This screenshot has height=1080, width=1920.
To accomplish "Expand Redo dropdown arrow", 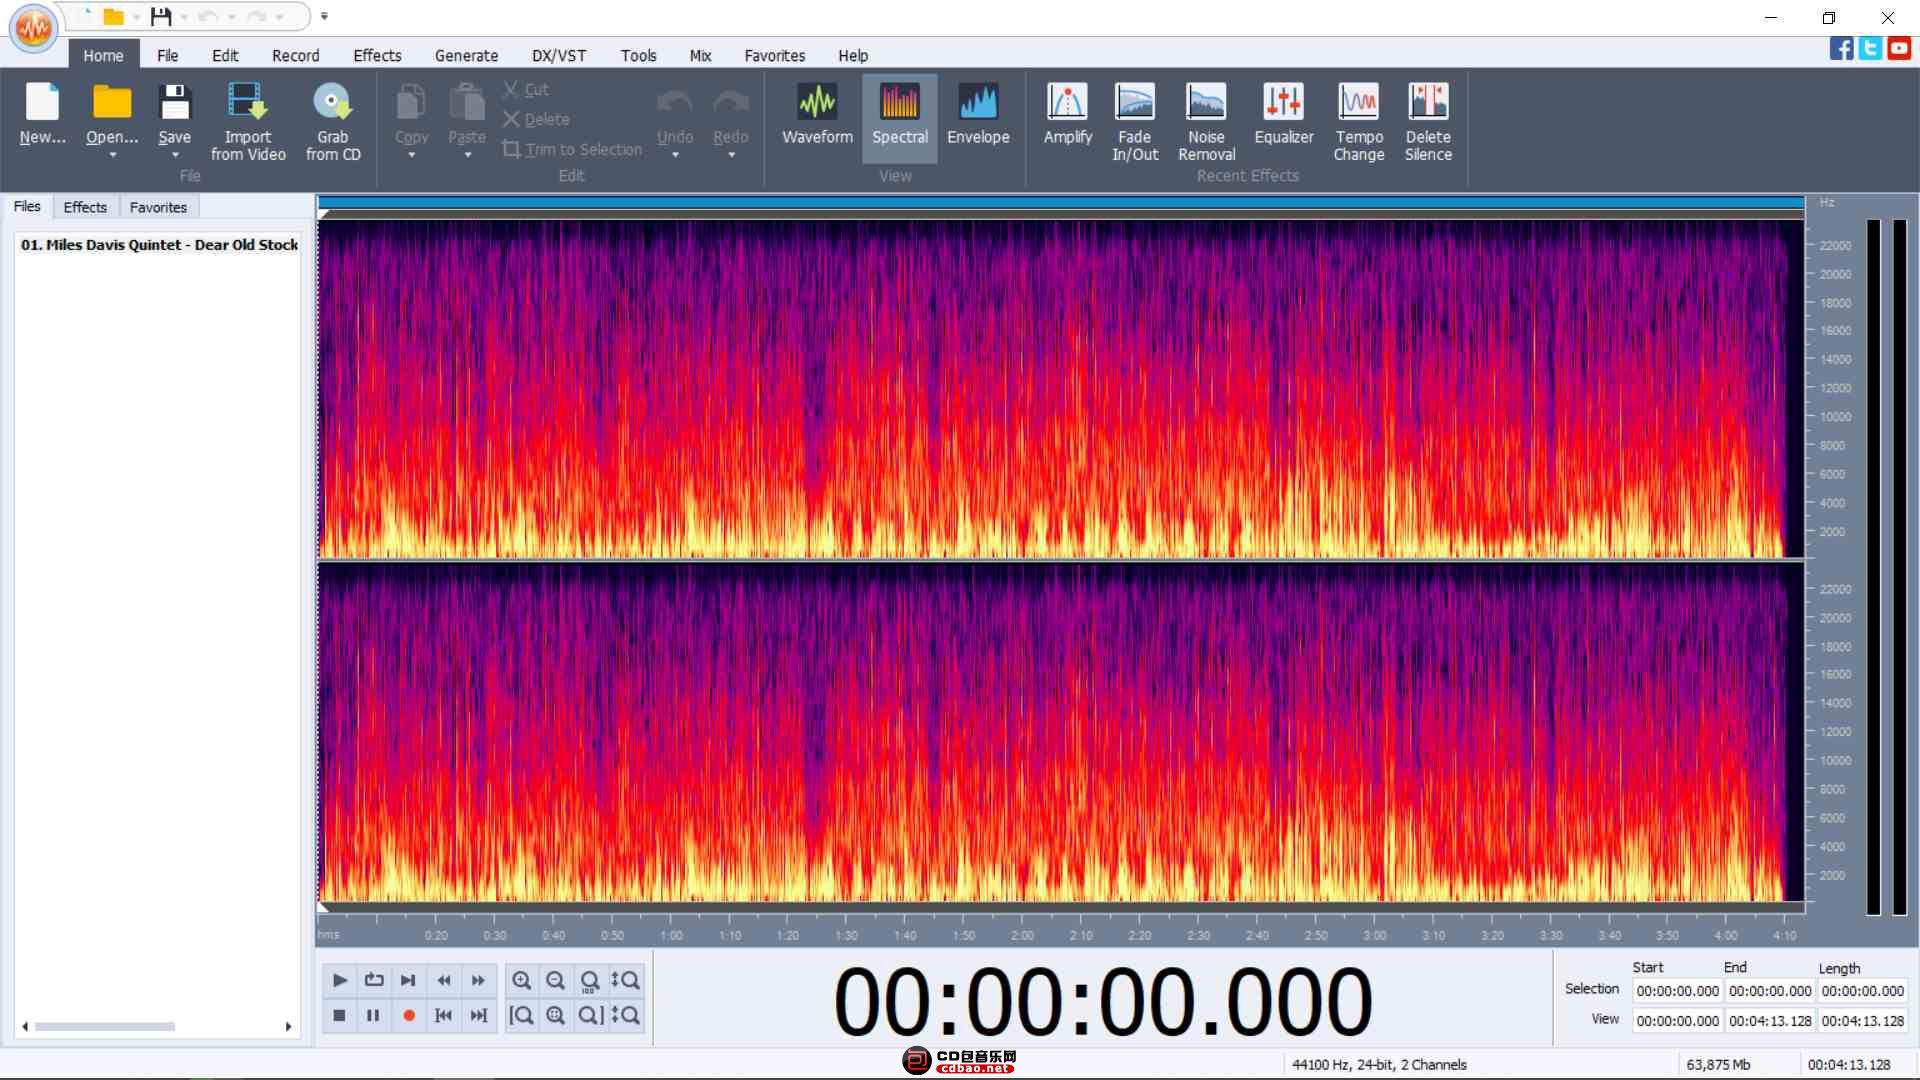I will click(x=731, y=155).
